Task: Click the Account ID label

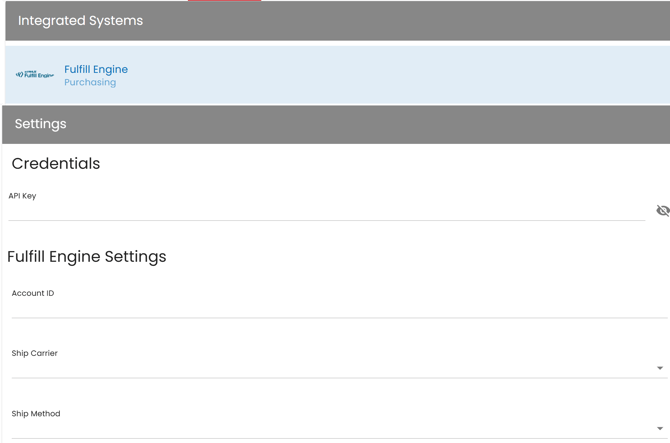Action: coord(33,293)
